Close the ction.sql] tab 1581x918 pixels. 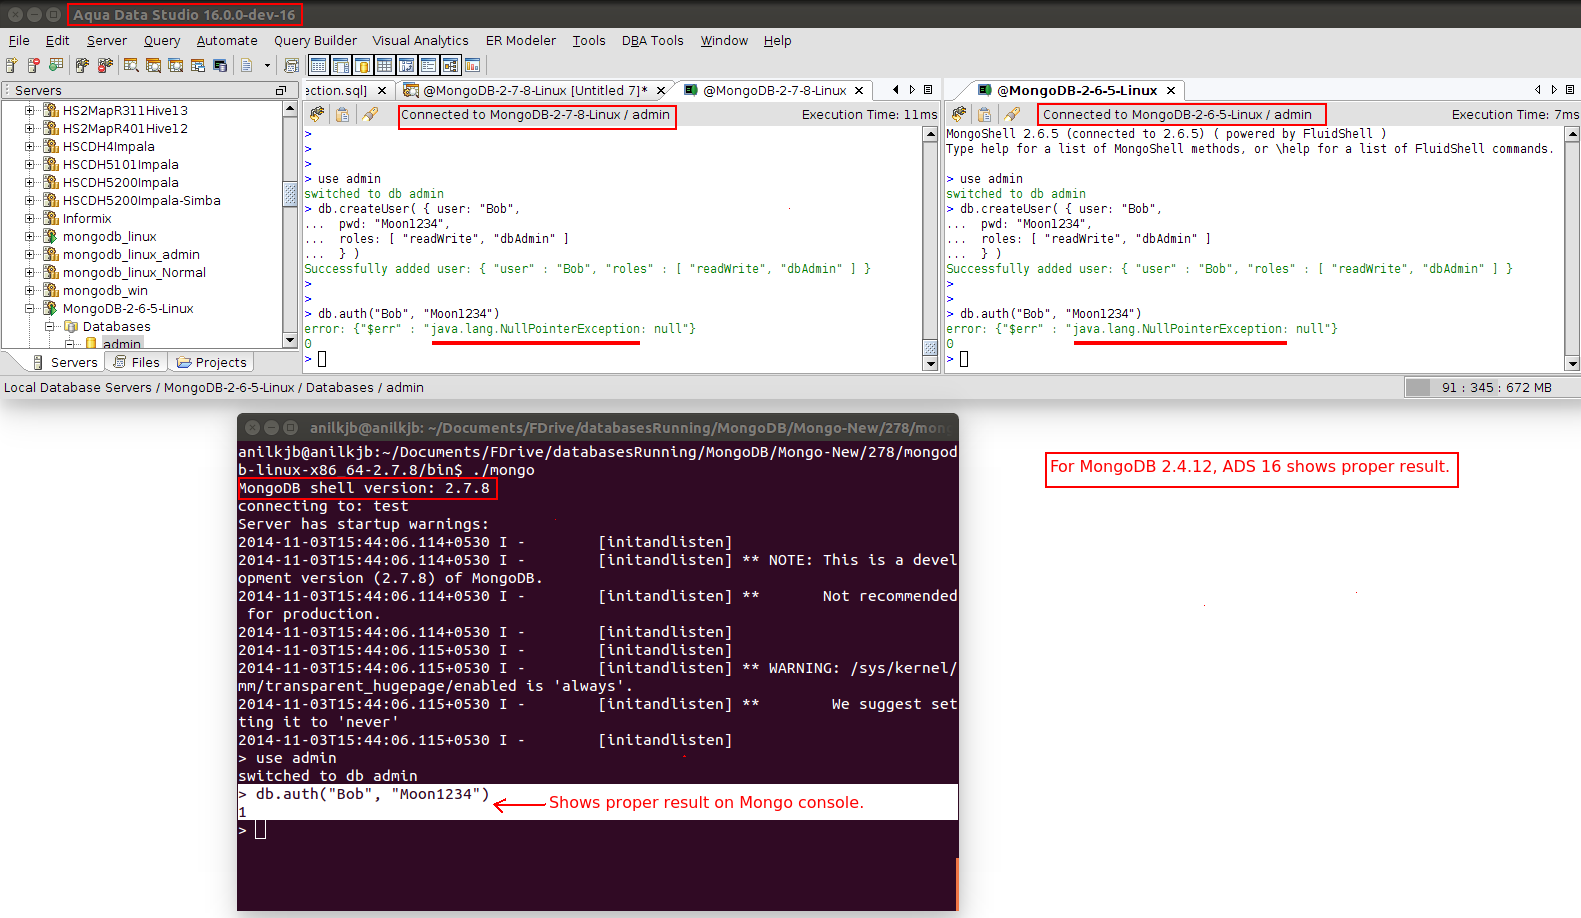(382, 91)
